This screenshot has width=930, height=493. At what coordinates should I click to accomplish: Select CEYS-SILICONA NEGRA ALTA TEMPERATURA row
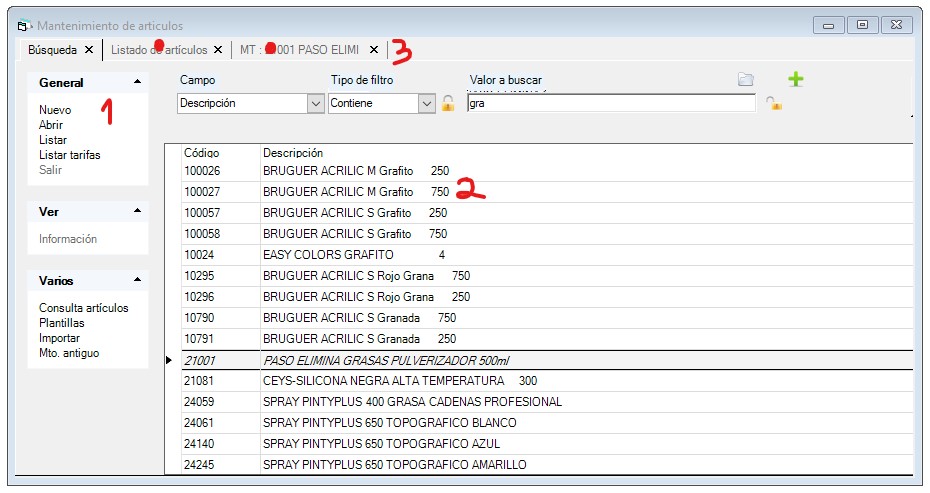(547, 380)
